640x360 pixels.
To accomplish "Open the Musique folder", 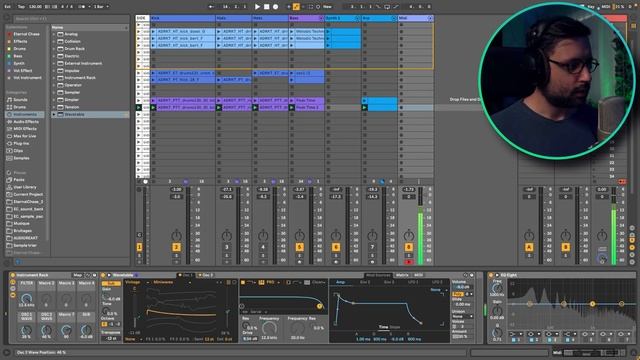I will [22, 224].
